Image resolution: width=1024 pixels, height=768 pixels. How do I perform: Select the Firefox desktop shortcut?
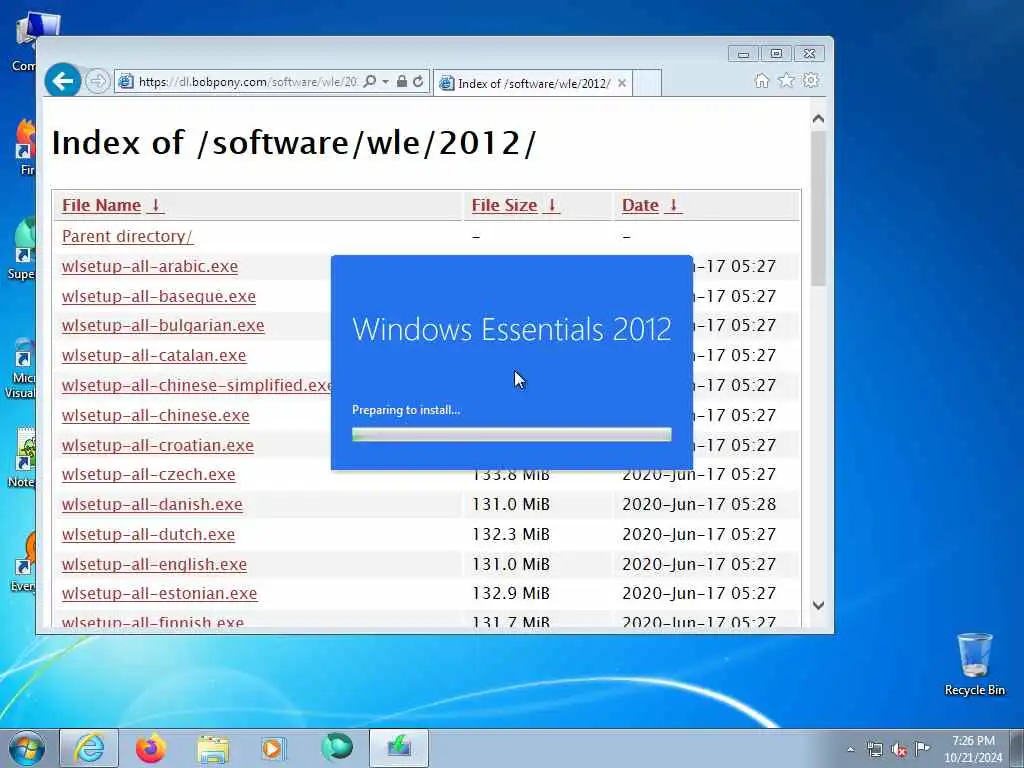(24, 146)
